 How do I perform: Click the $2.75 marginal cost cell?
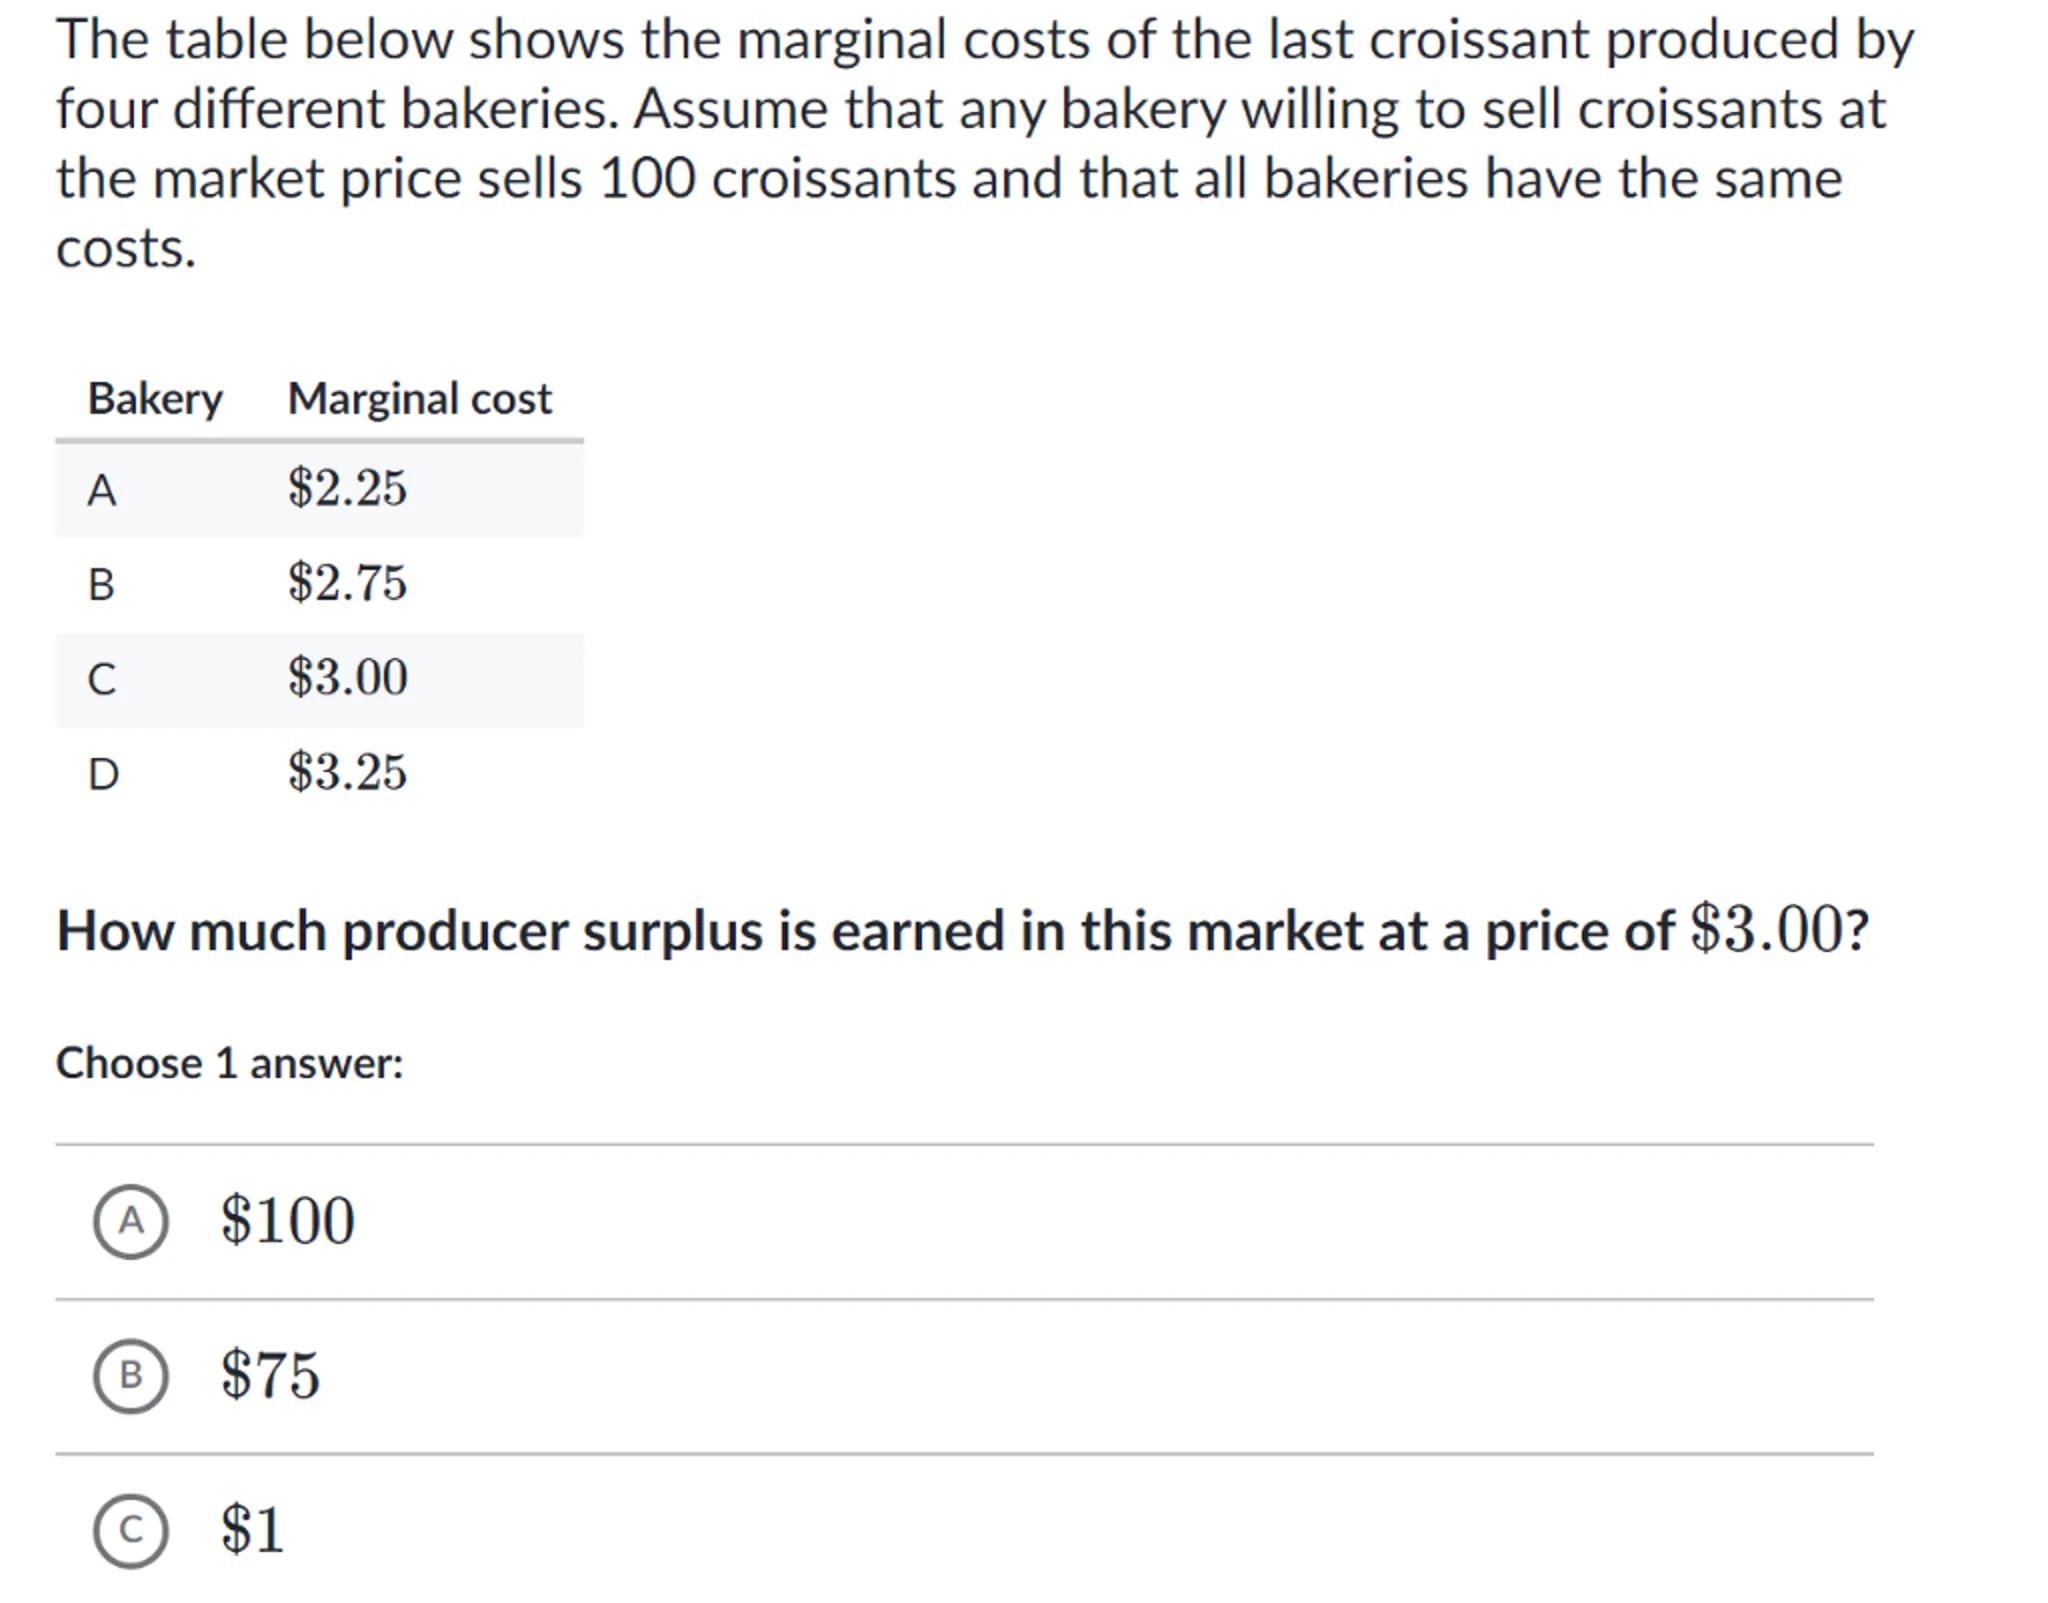(347, 583)
